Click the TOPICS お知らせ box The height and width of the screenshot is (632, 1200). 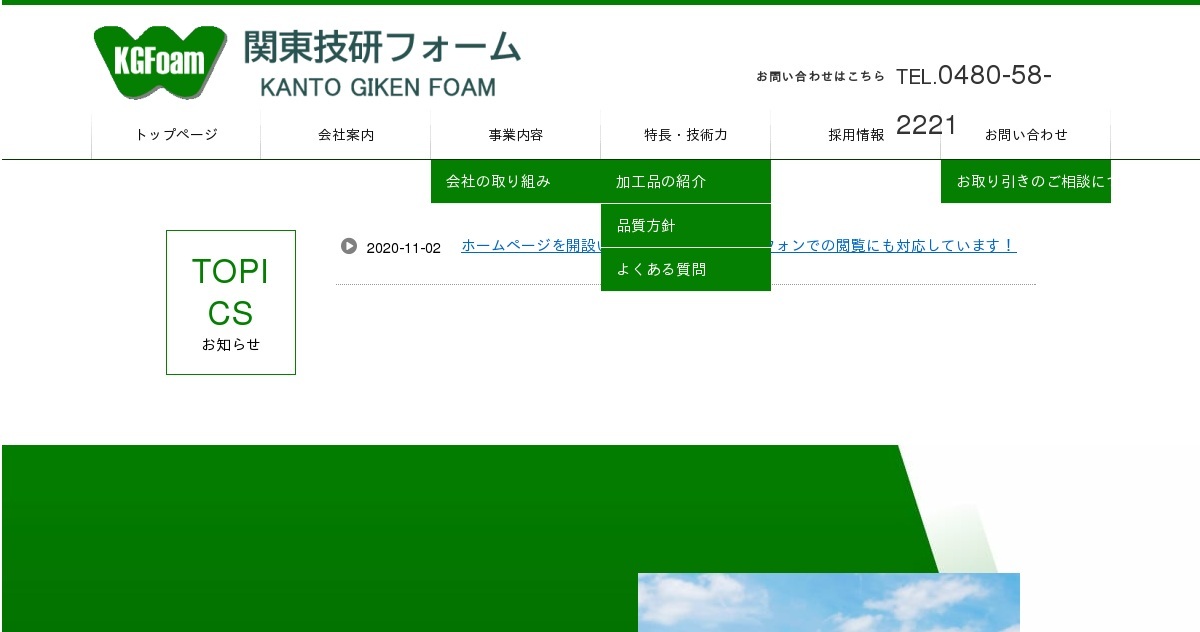(x=230, y=302)
